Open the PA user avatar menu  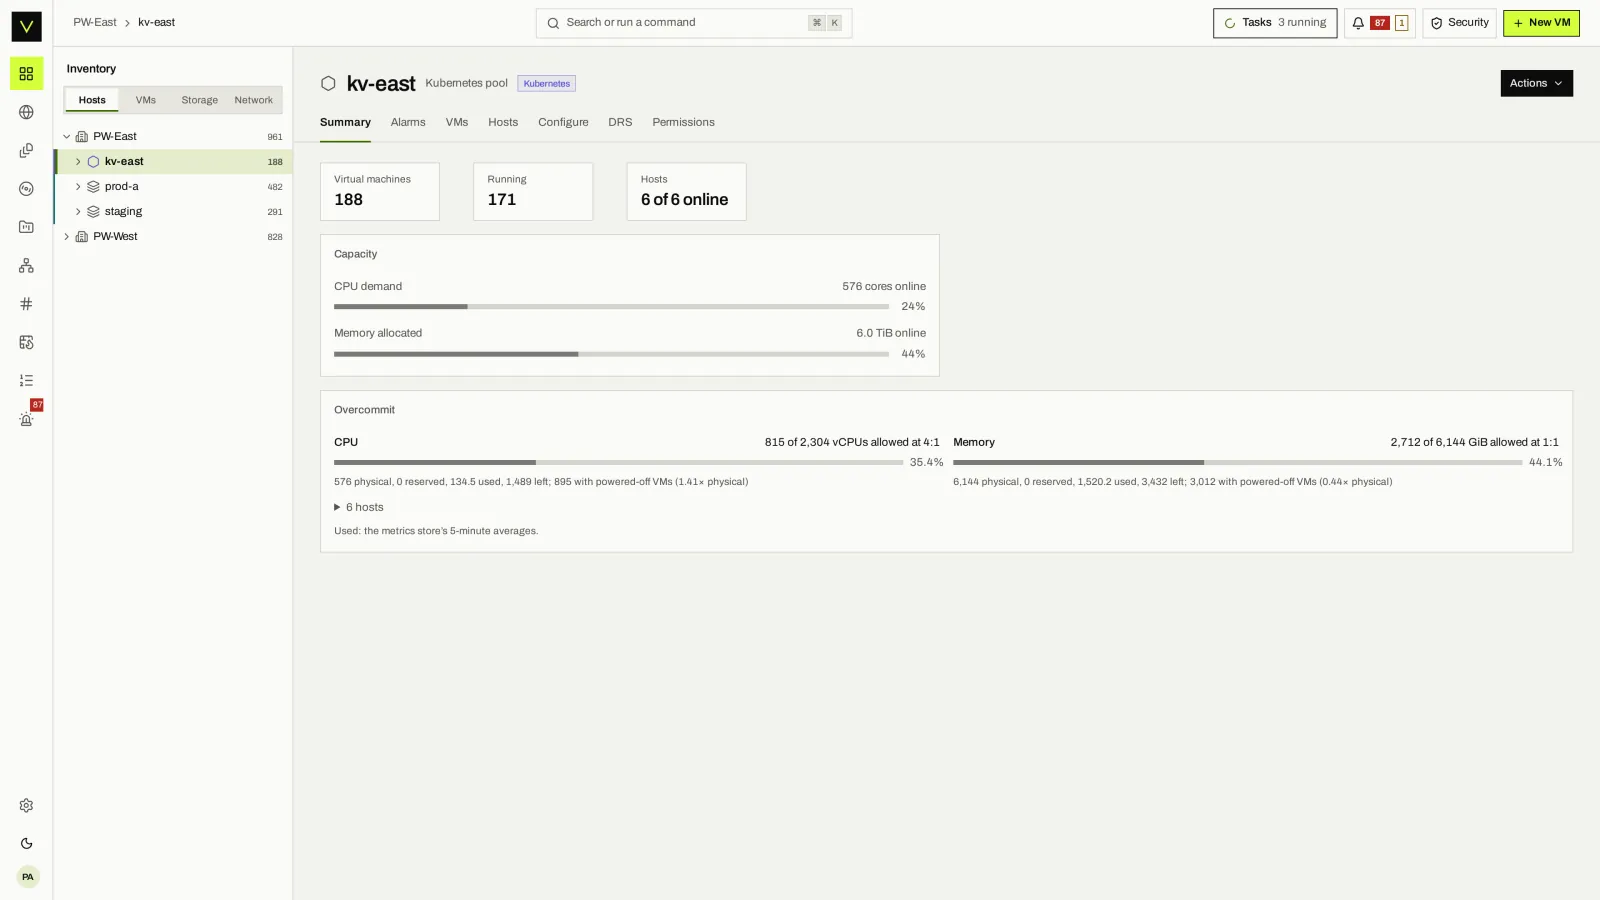28,877
